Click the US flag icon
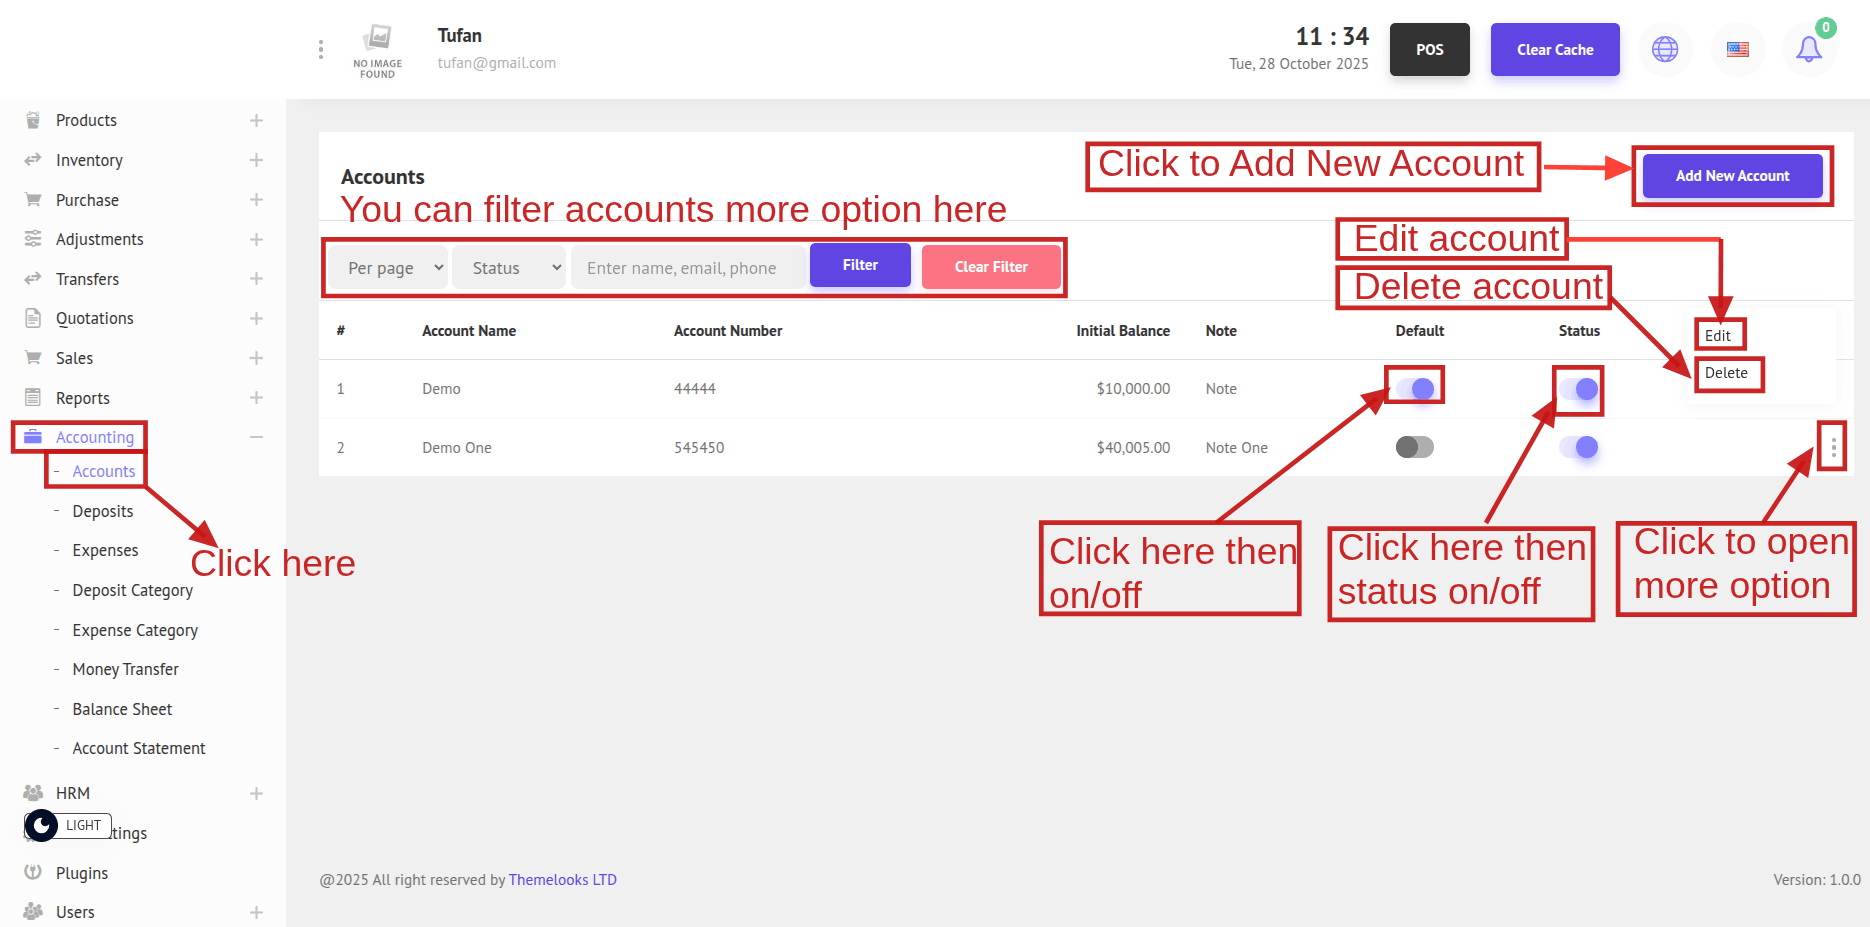The image size is (1870, 927). point(1737,49)
